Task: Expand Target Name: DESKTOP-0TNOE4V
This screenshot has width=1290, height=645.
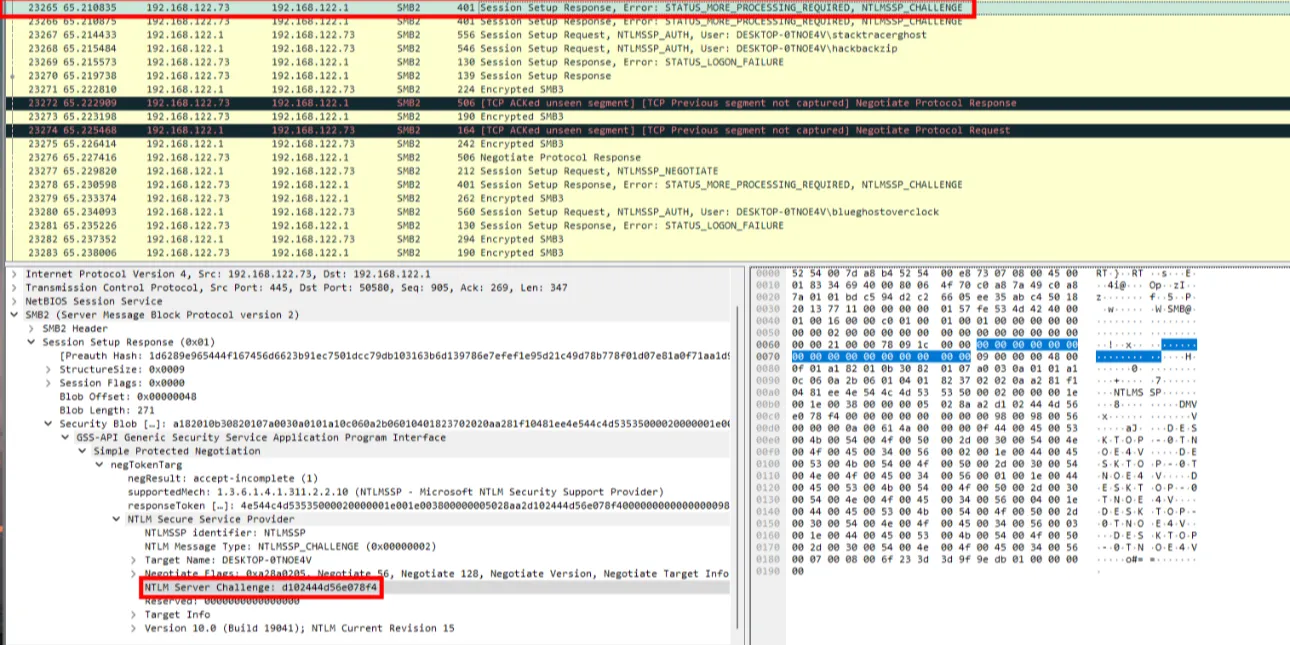Action: [135, 560]
